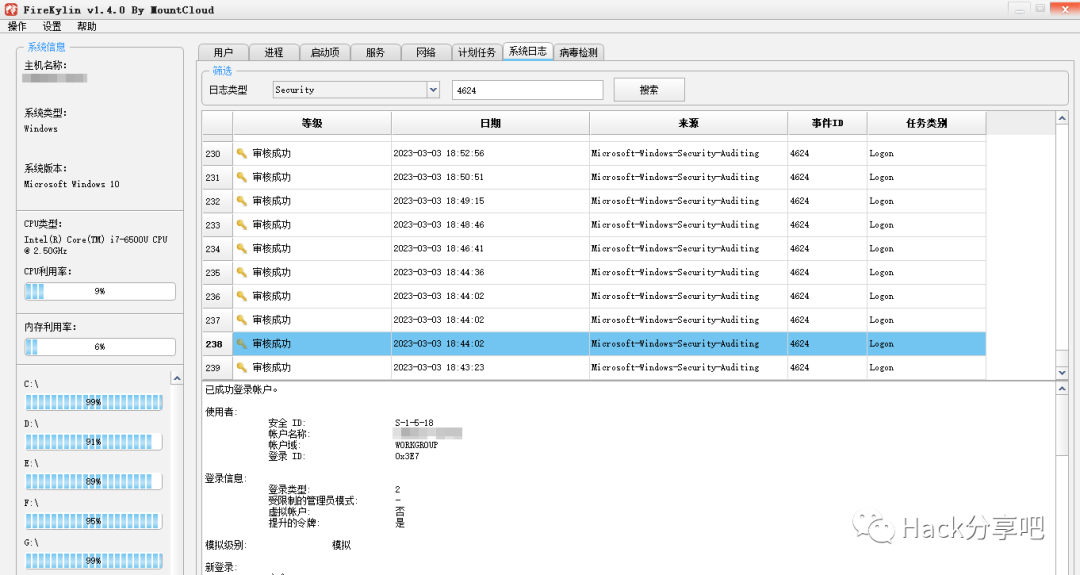
Task: Sort by the 事件ID column header
Action: pyautogui.click(x=827, y=123)
